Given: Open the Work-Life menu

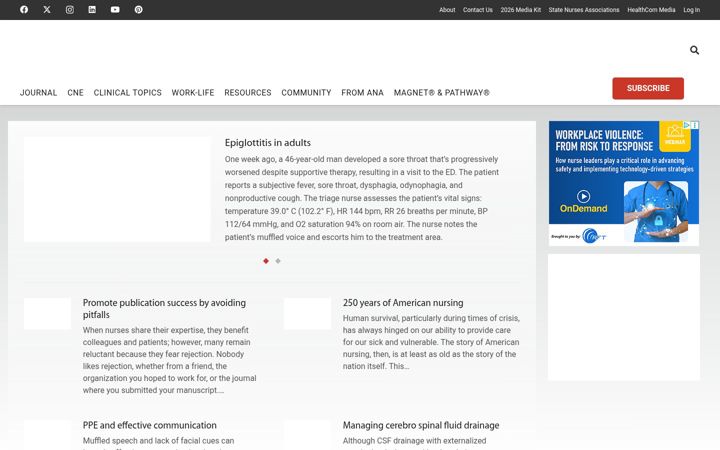Looking at the screenshot, I should point(193,93).
